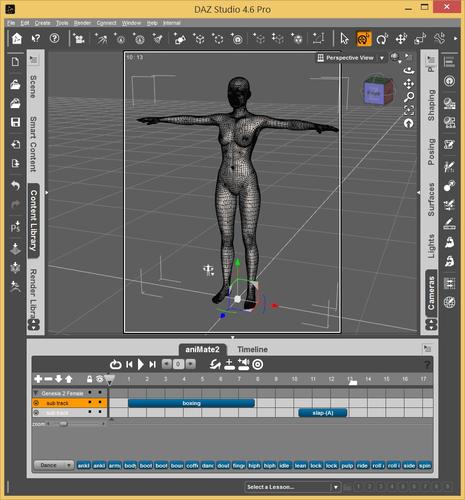Collapse the bottom pane with the arrow handle
The width and height of the screenshot is (465, 500).
coord(233,337)
